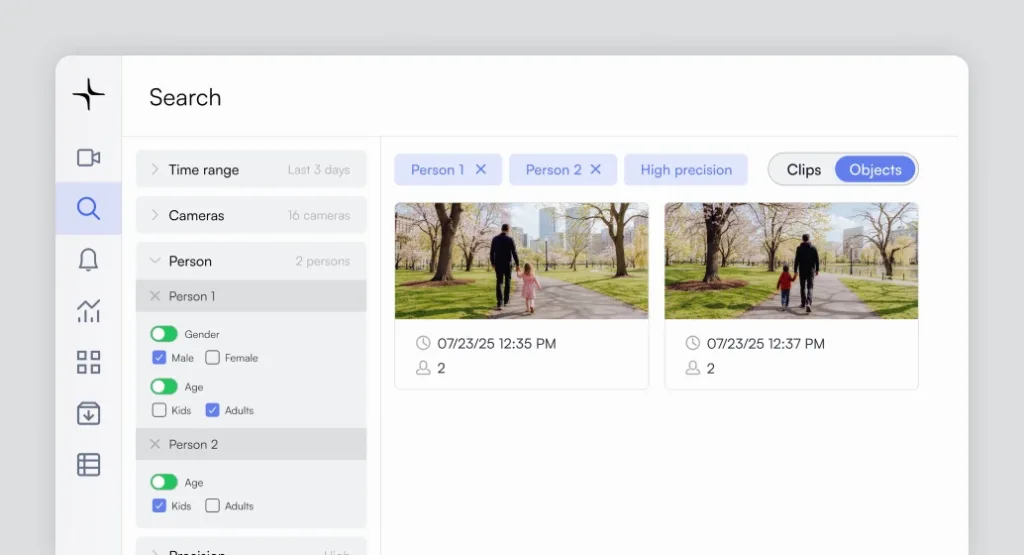Delete Person 2 section with its X

[x=155, y=444]
